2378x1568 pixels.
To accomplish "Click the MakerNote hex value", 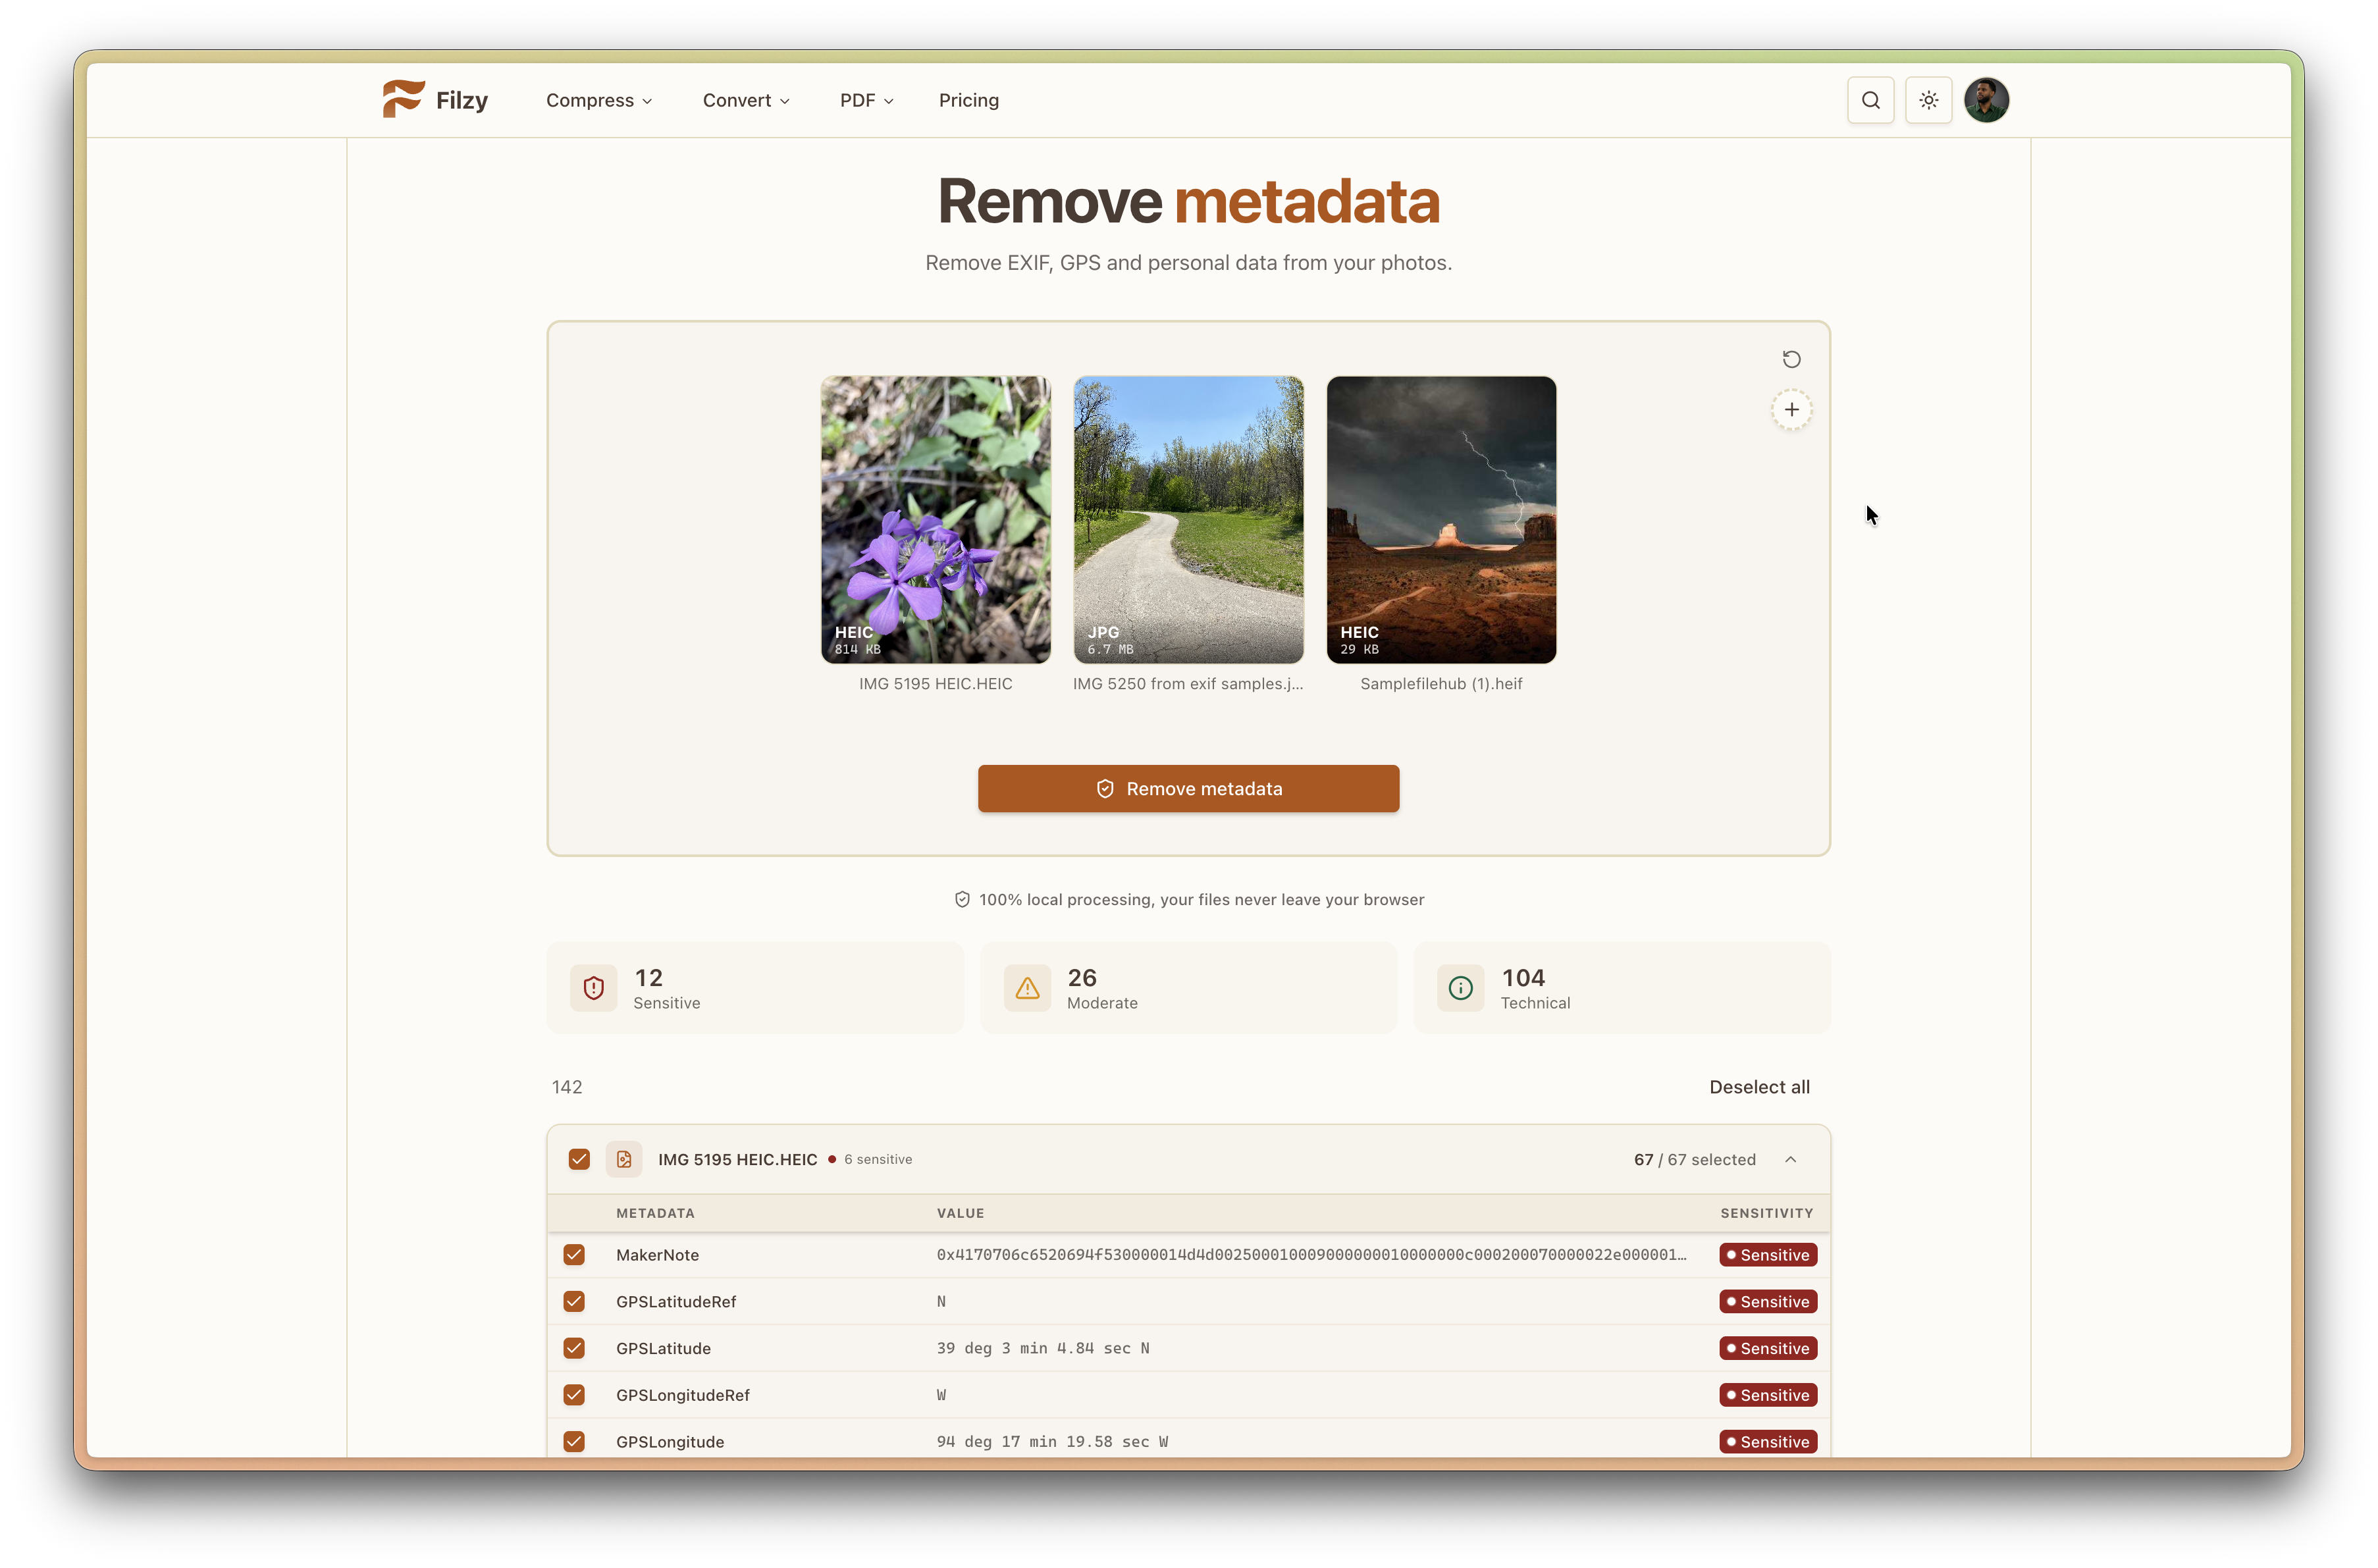I will tap(1311, 1254).
